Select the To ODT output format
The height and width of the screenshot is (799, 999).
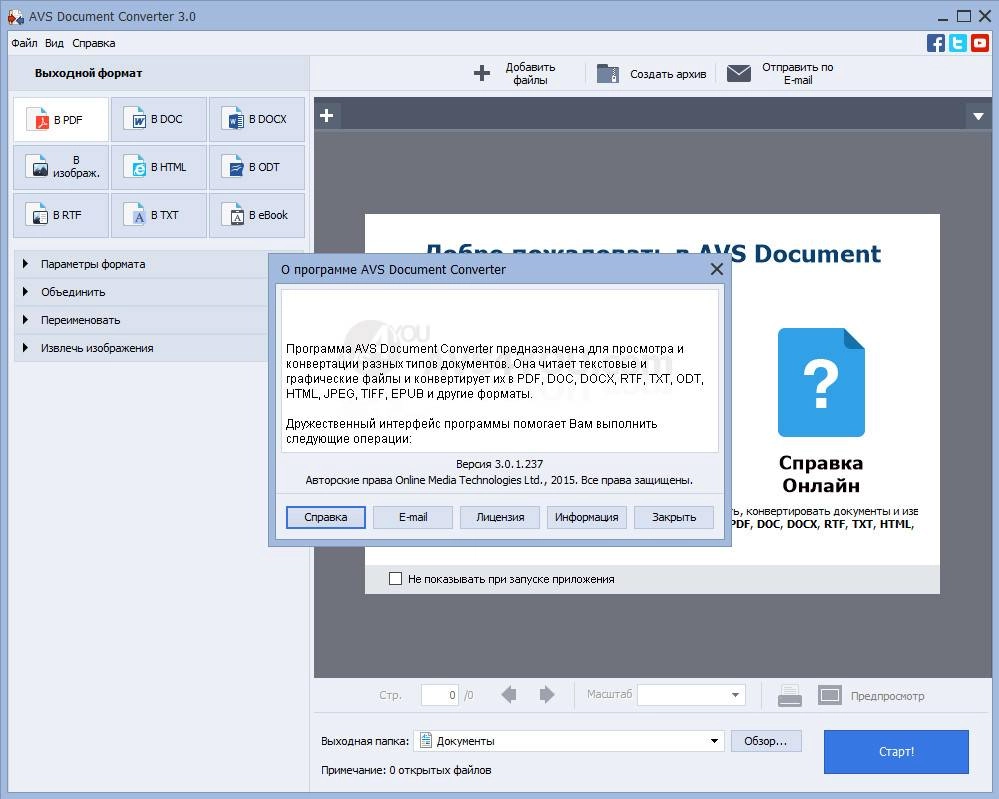click(x=257, y=167)
